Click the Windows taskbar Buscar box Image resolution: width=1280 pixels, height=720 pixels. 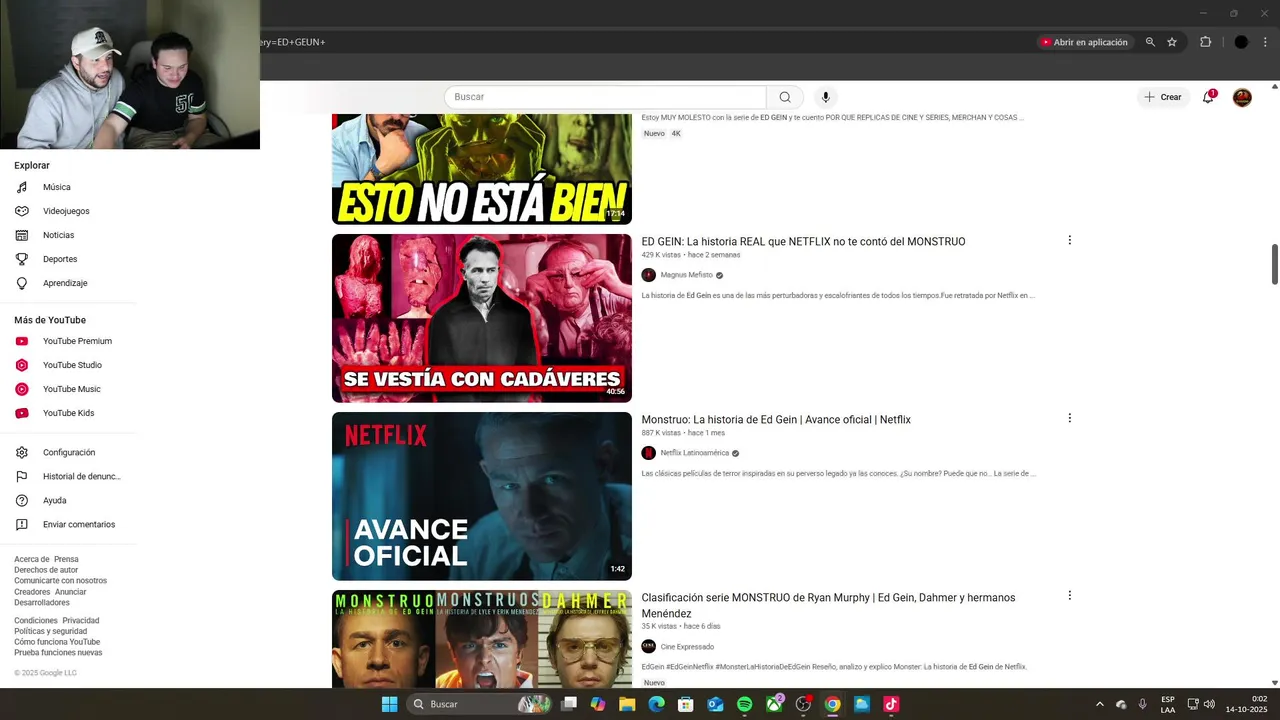click(479, 704)
